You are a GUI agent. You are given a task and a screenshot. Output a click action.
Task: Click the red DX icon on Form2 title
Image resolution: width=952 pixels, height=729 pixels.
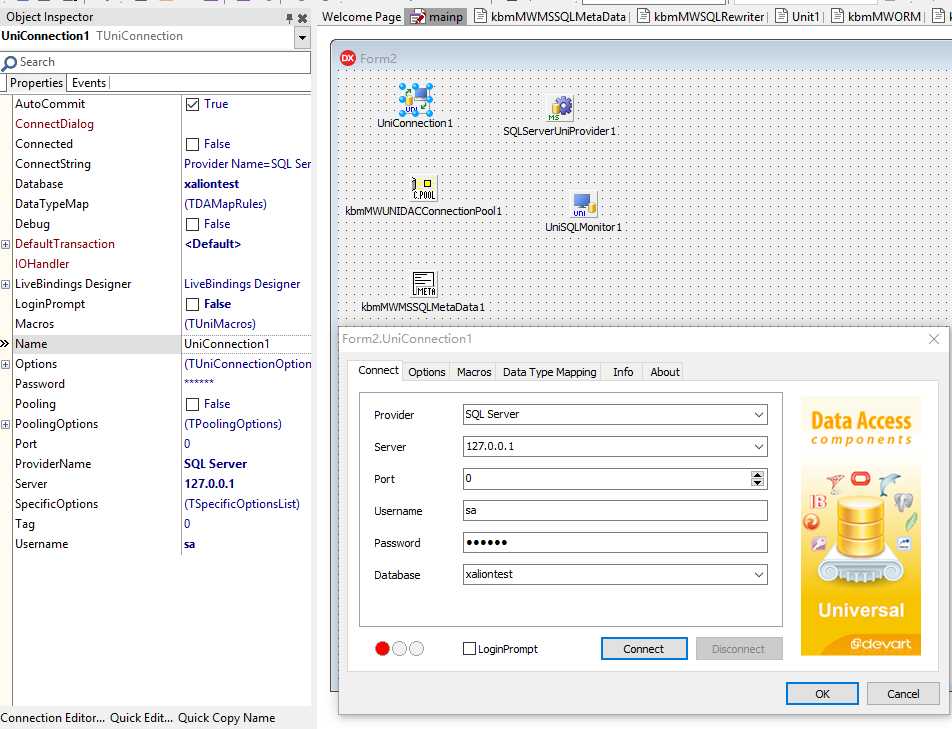point(348,58)
